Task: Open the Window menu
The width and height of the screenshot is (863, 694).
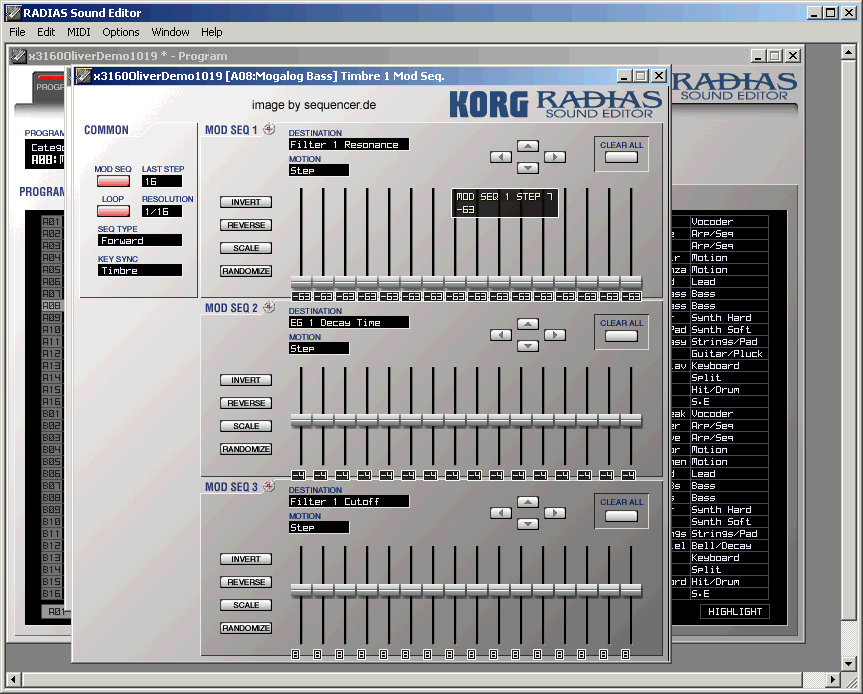Action: pyautogui.click(x=170, y=32)
